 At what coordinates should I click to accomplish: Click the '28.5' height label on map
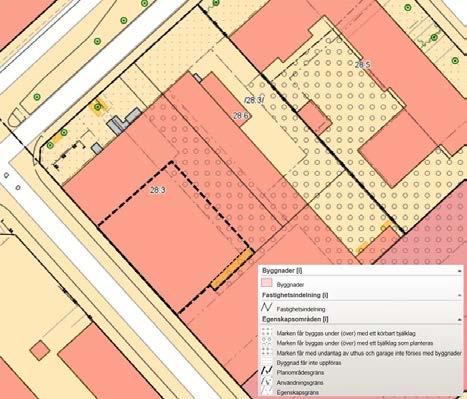(362, 64)
